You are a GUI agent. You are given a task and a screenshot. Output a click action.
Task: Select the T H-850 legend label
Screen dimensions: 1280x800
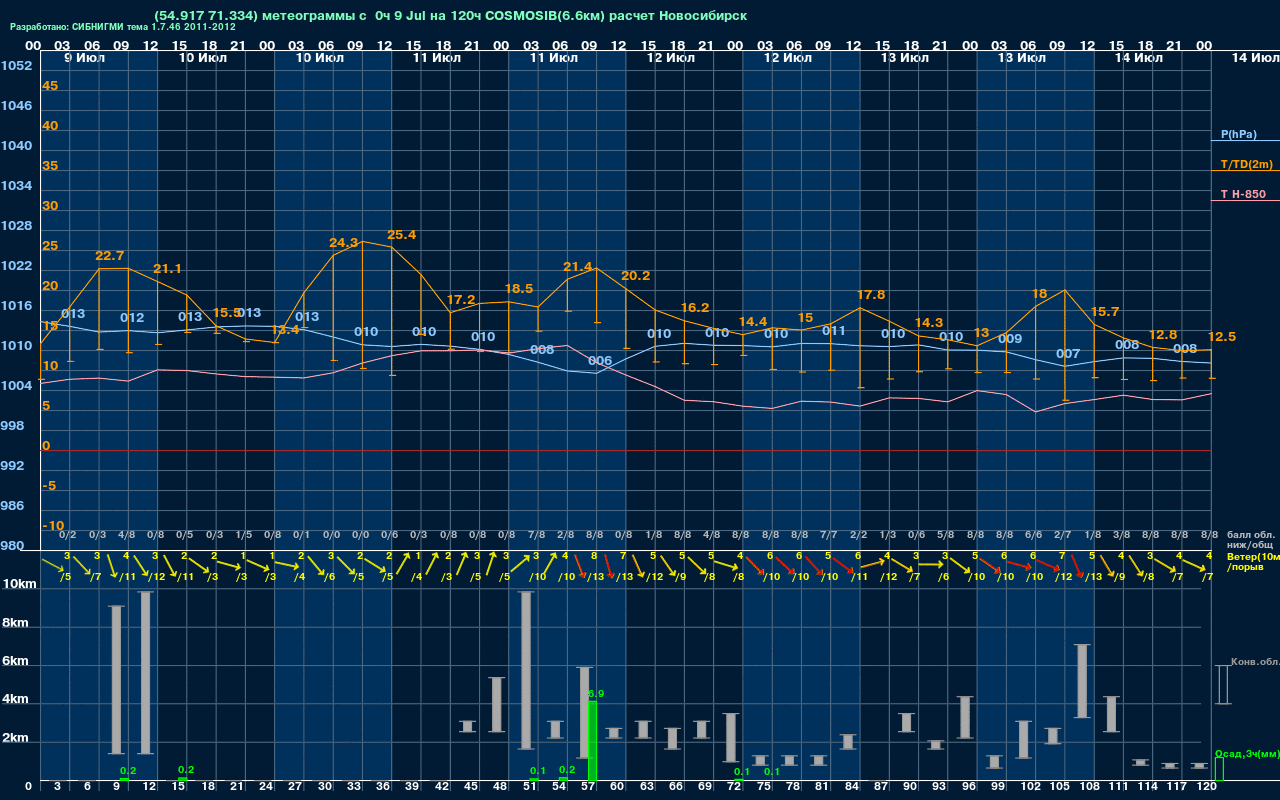click(1242, 194)
